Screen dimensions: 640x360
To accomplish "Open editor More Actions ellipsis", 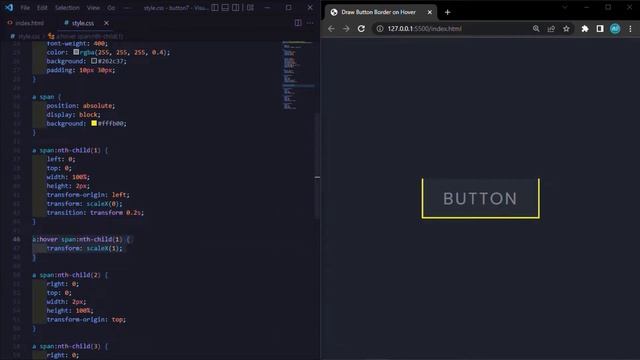I will click(x=310, y=23).
